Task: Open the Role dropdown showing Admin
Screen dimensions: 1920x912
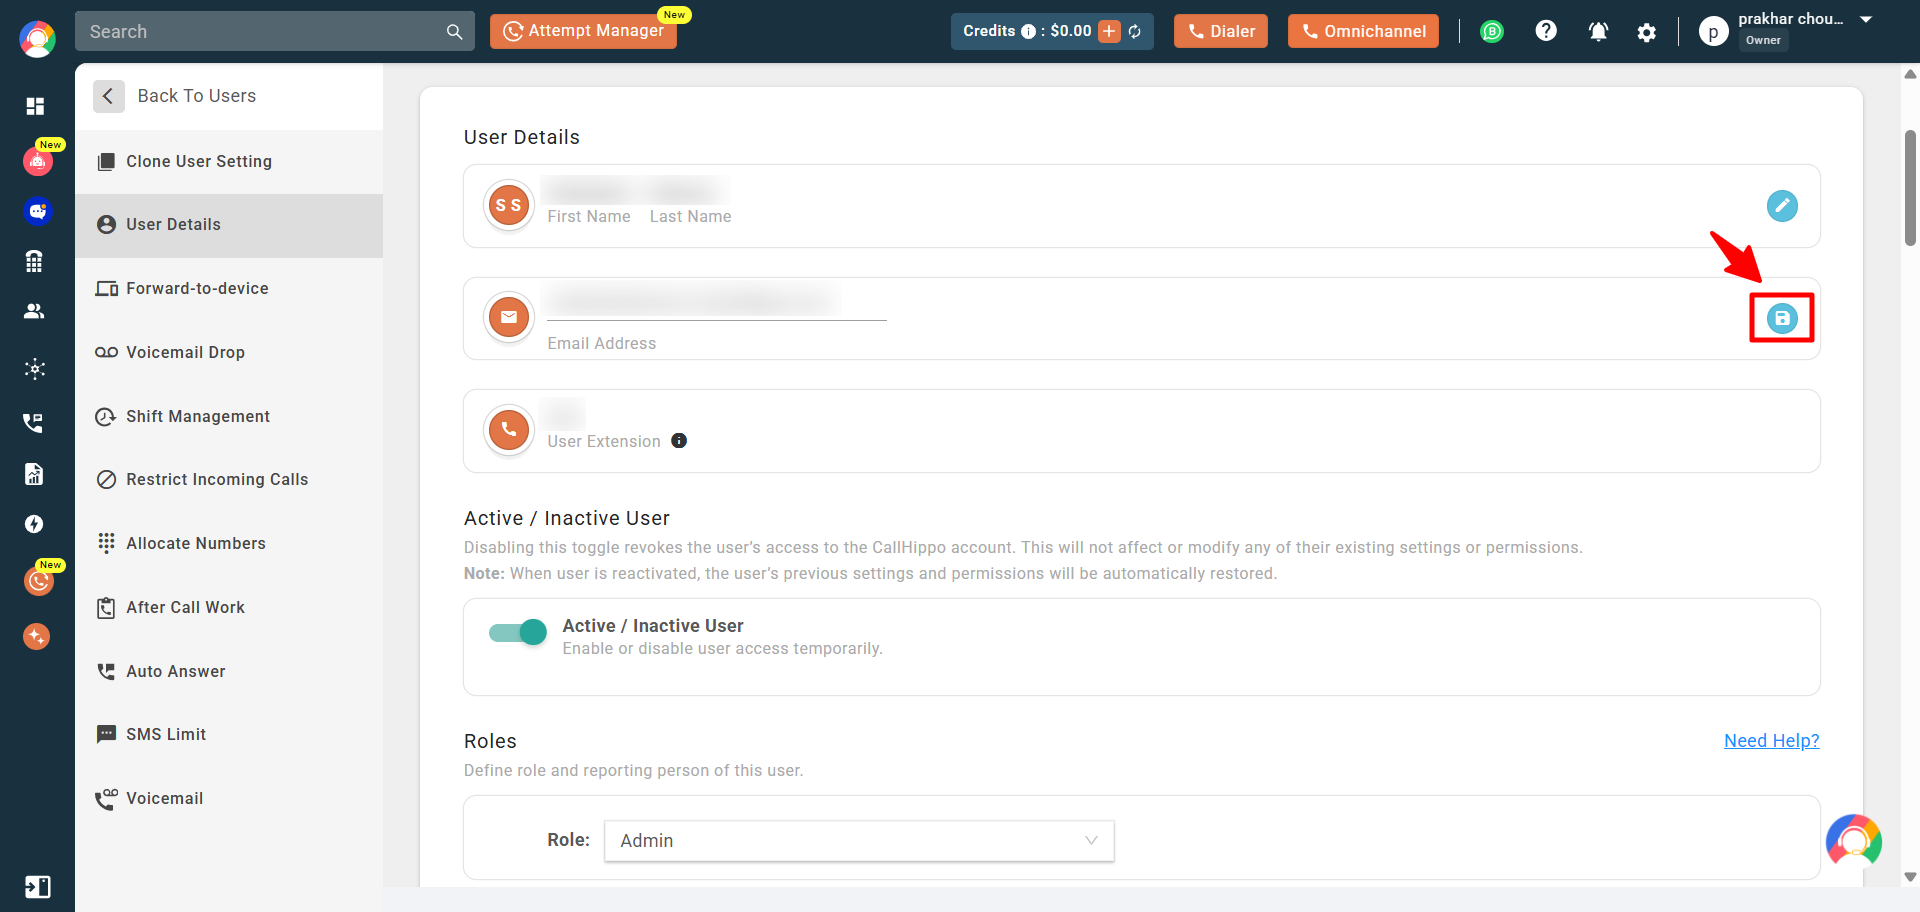Action: click(x=859, y=841)
